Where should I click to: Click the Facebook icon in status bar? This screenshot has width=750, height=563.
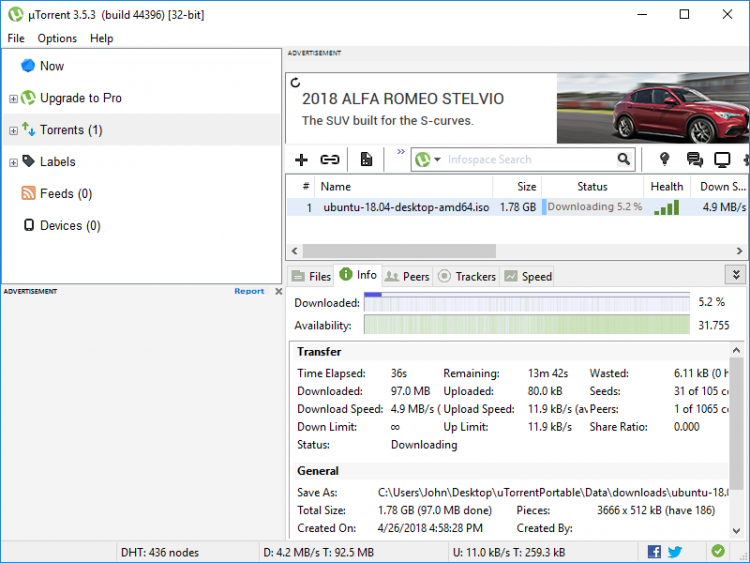654,551
